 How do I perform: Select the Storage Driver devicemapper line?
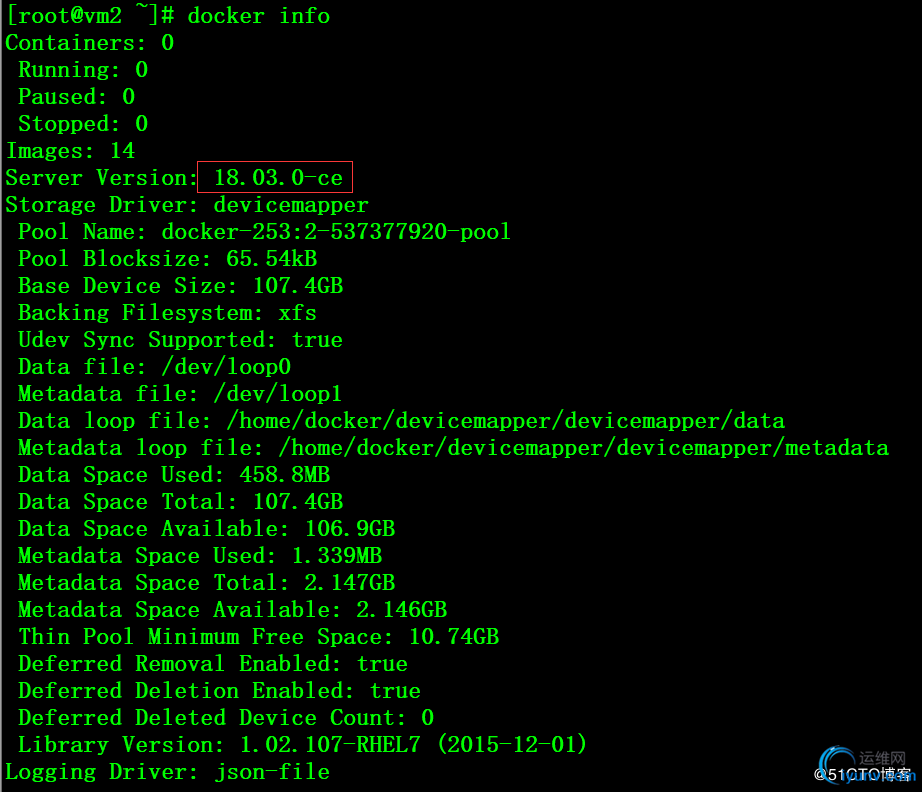(187, 205)
